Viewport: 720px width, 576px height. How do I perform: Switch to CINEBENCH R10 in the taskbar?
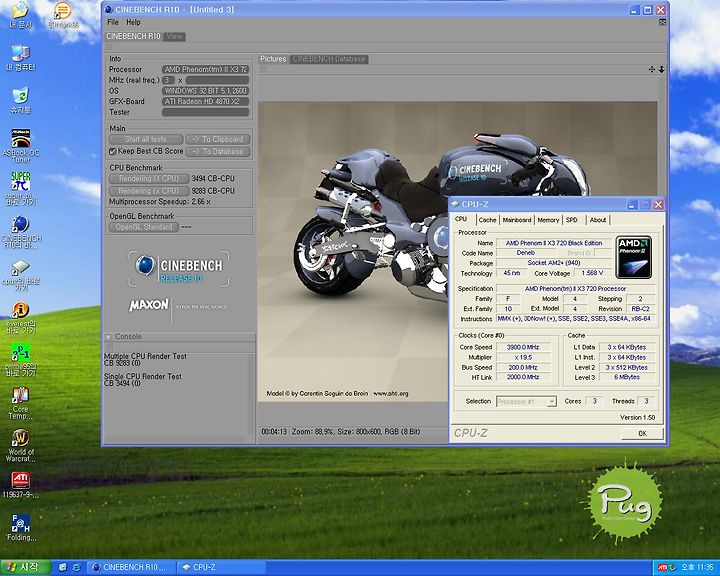tap(131, 568)
